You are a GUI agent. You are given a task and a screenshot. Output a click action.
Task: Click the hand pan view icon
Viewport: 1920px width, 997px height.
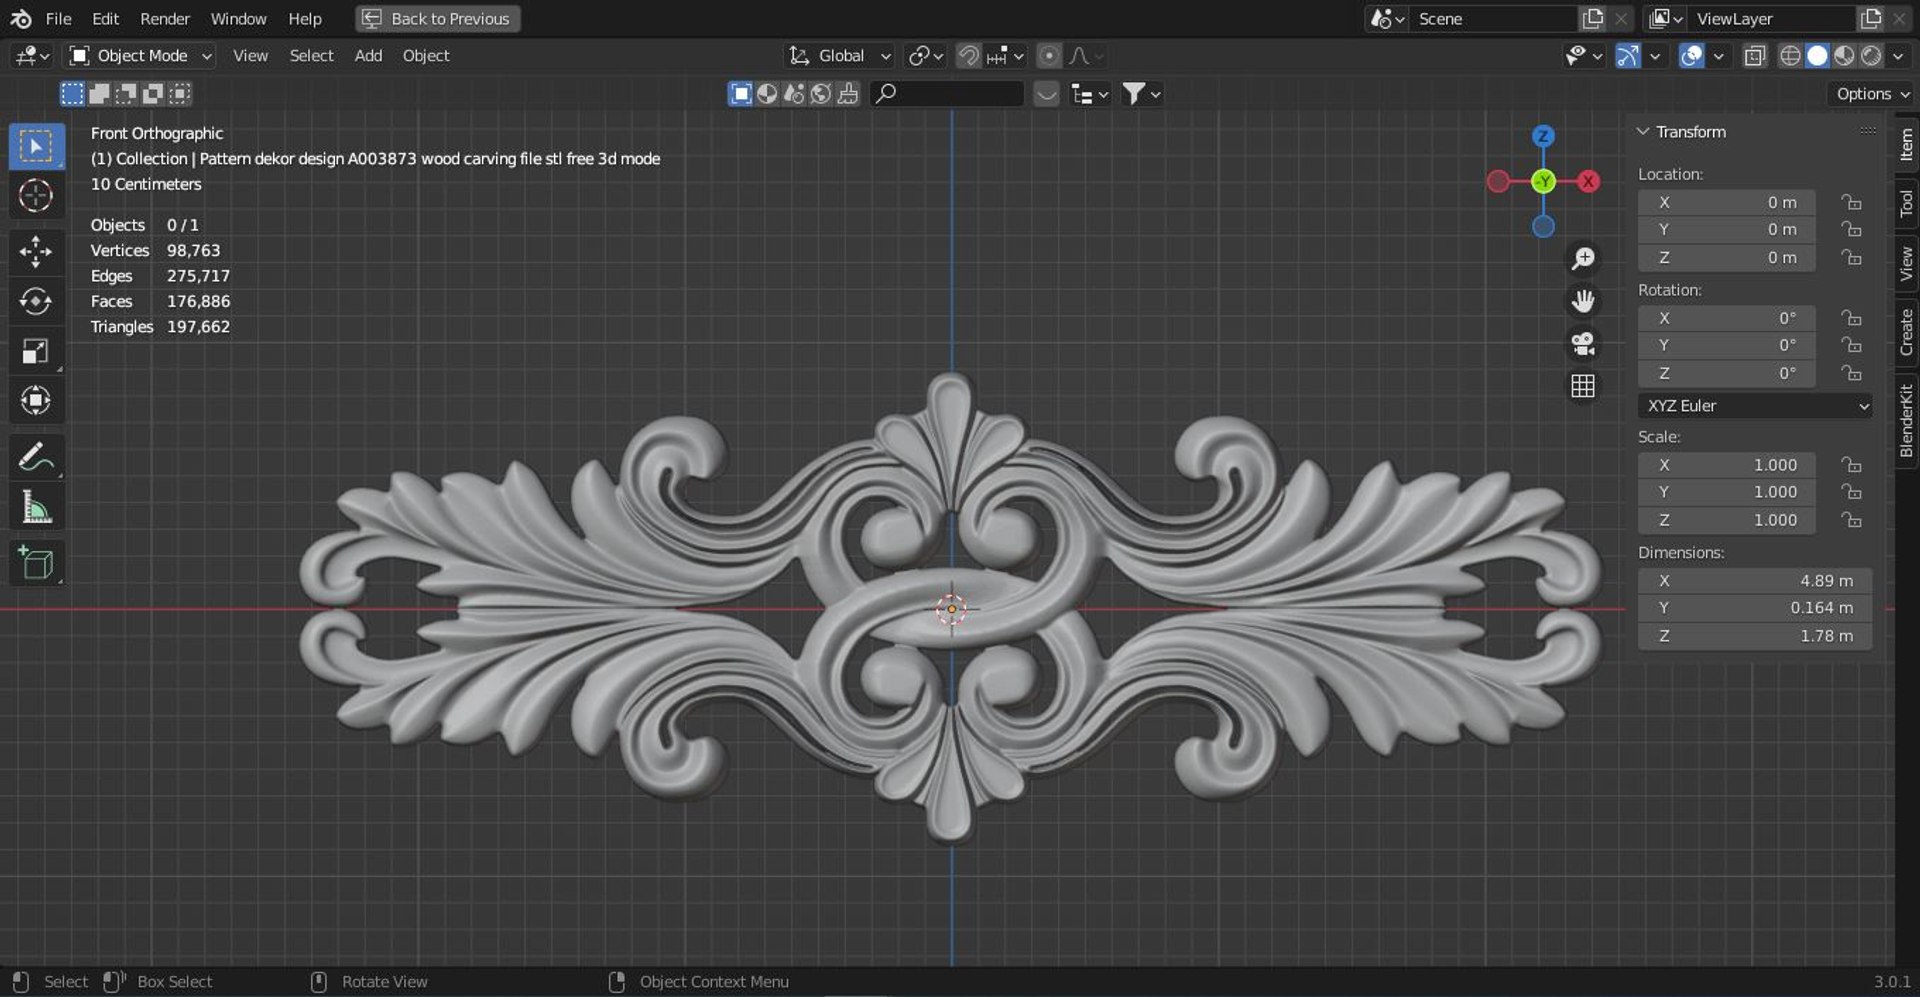1583,301
